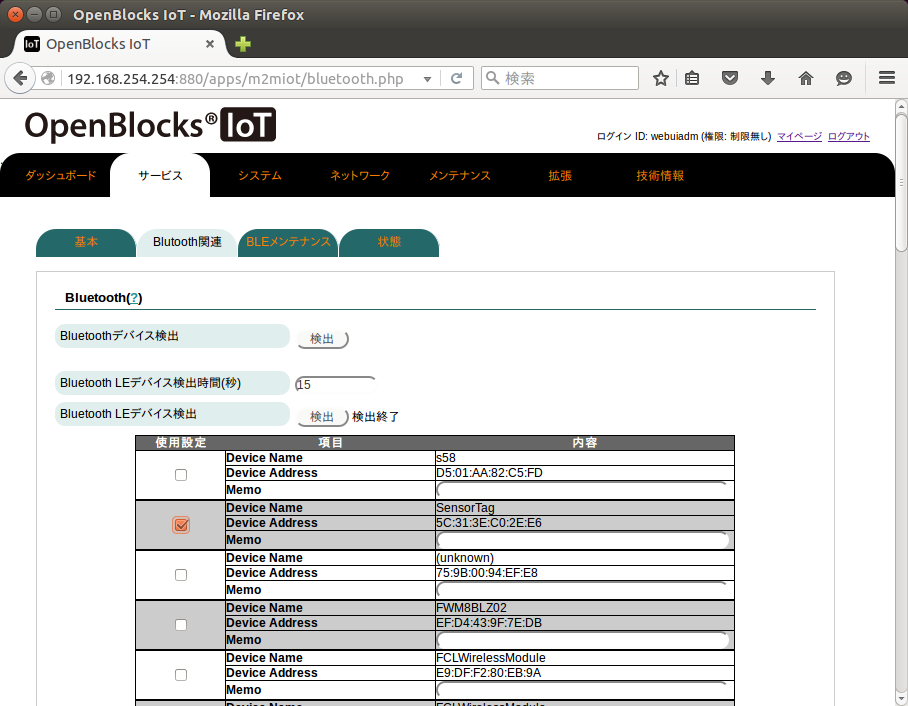Click the ログアウト link
The image size is (908, 706).
click(848, 136)
